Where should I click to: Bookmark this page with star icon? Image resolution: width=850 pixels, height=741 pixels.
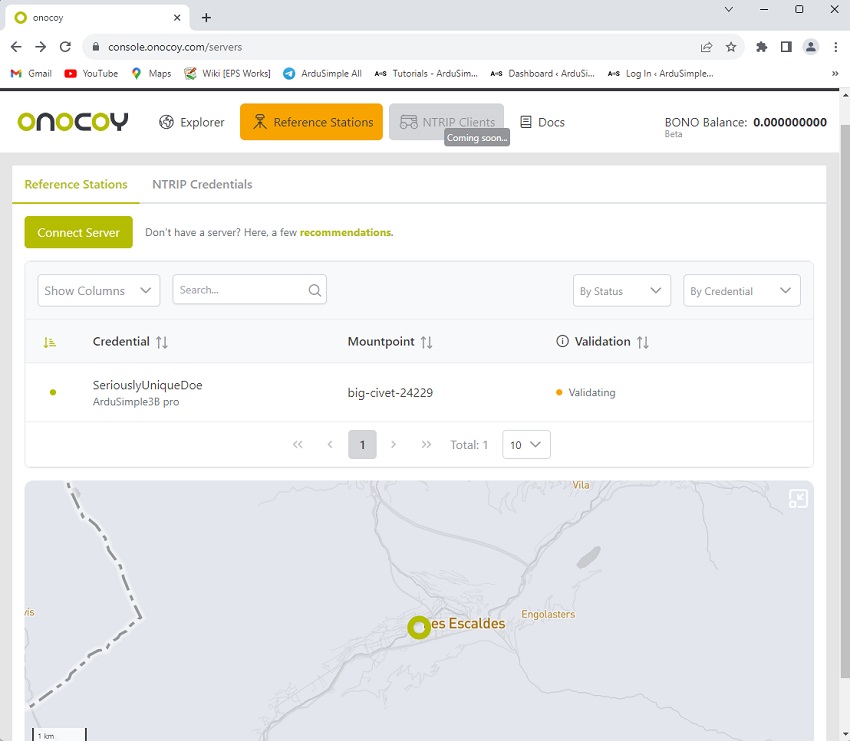(731, 47)
